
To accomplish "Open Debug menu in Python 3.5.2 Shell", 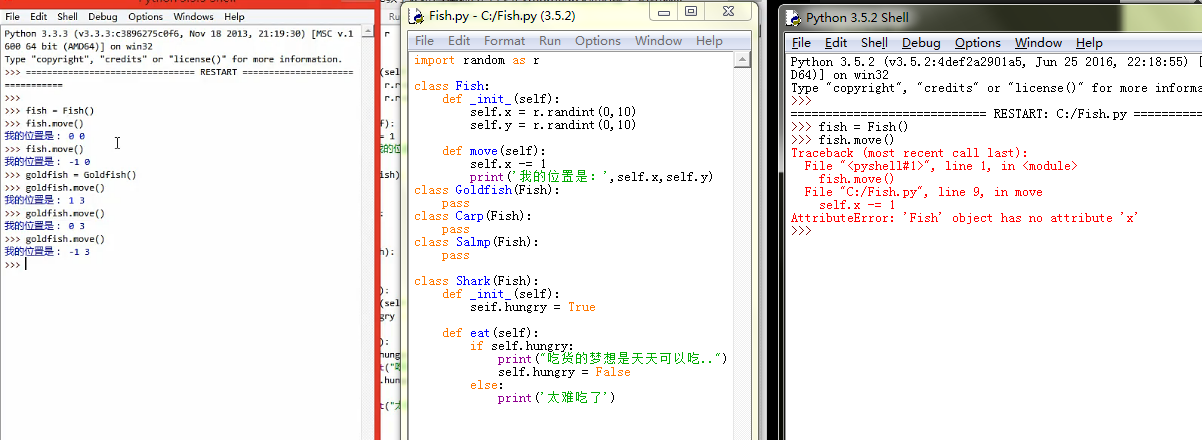I will 920,43.
